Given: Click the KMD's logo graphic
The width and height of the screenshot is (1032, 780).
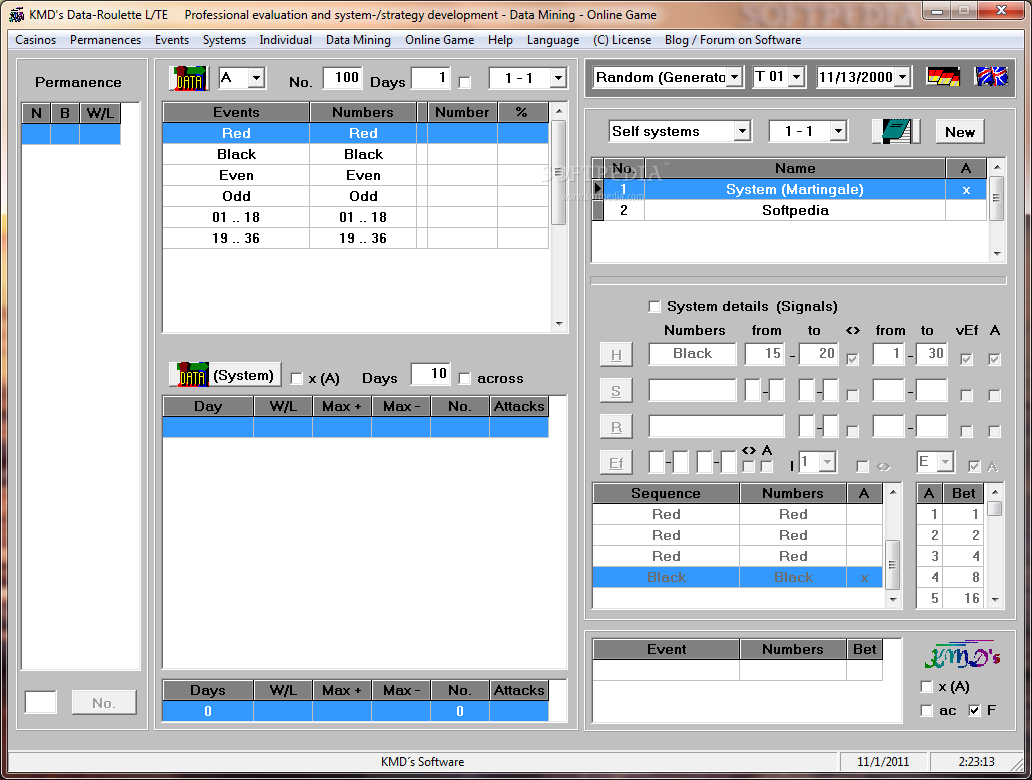Looking at the screenshot, I should (x=962, y=655).
